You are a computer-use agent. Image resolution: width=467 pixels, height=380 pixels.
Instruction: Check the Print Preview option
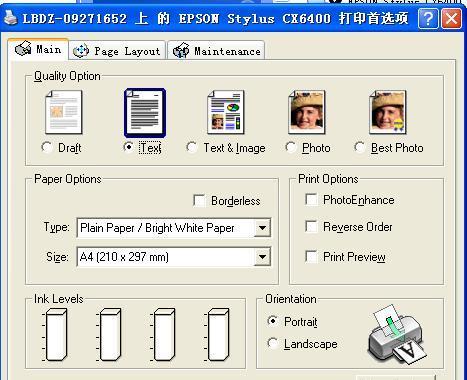click(311, 257)
